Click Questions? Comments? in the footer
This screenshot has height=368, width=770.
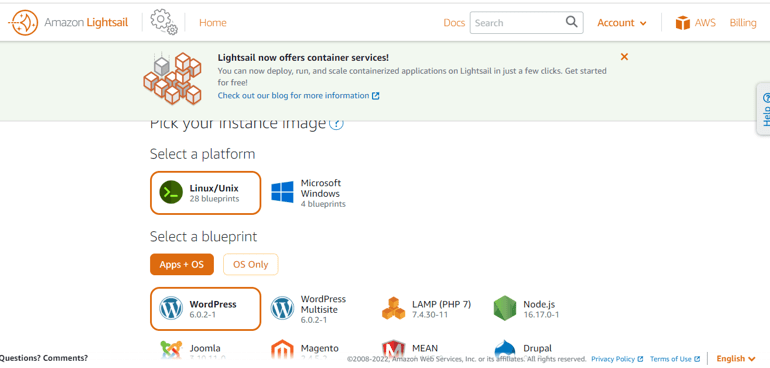point(44,358)
